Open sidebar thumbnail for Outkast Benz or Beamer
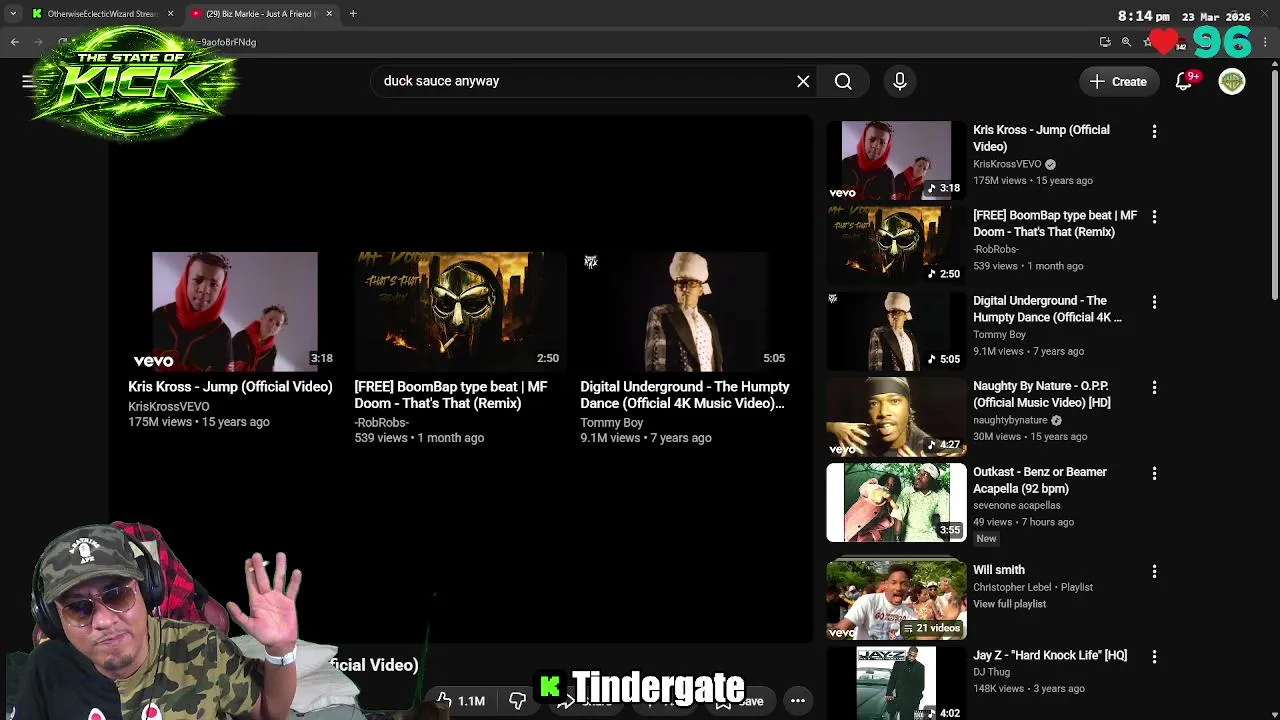Screen dimensions: 1280x720 click(x=896, y=502)
